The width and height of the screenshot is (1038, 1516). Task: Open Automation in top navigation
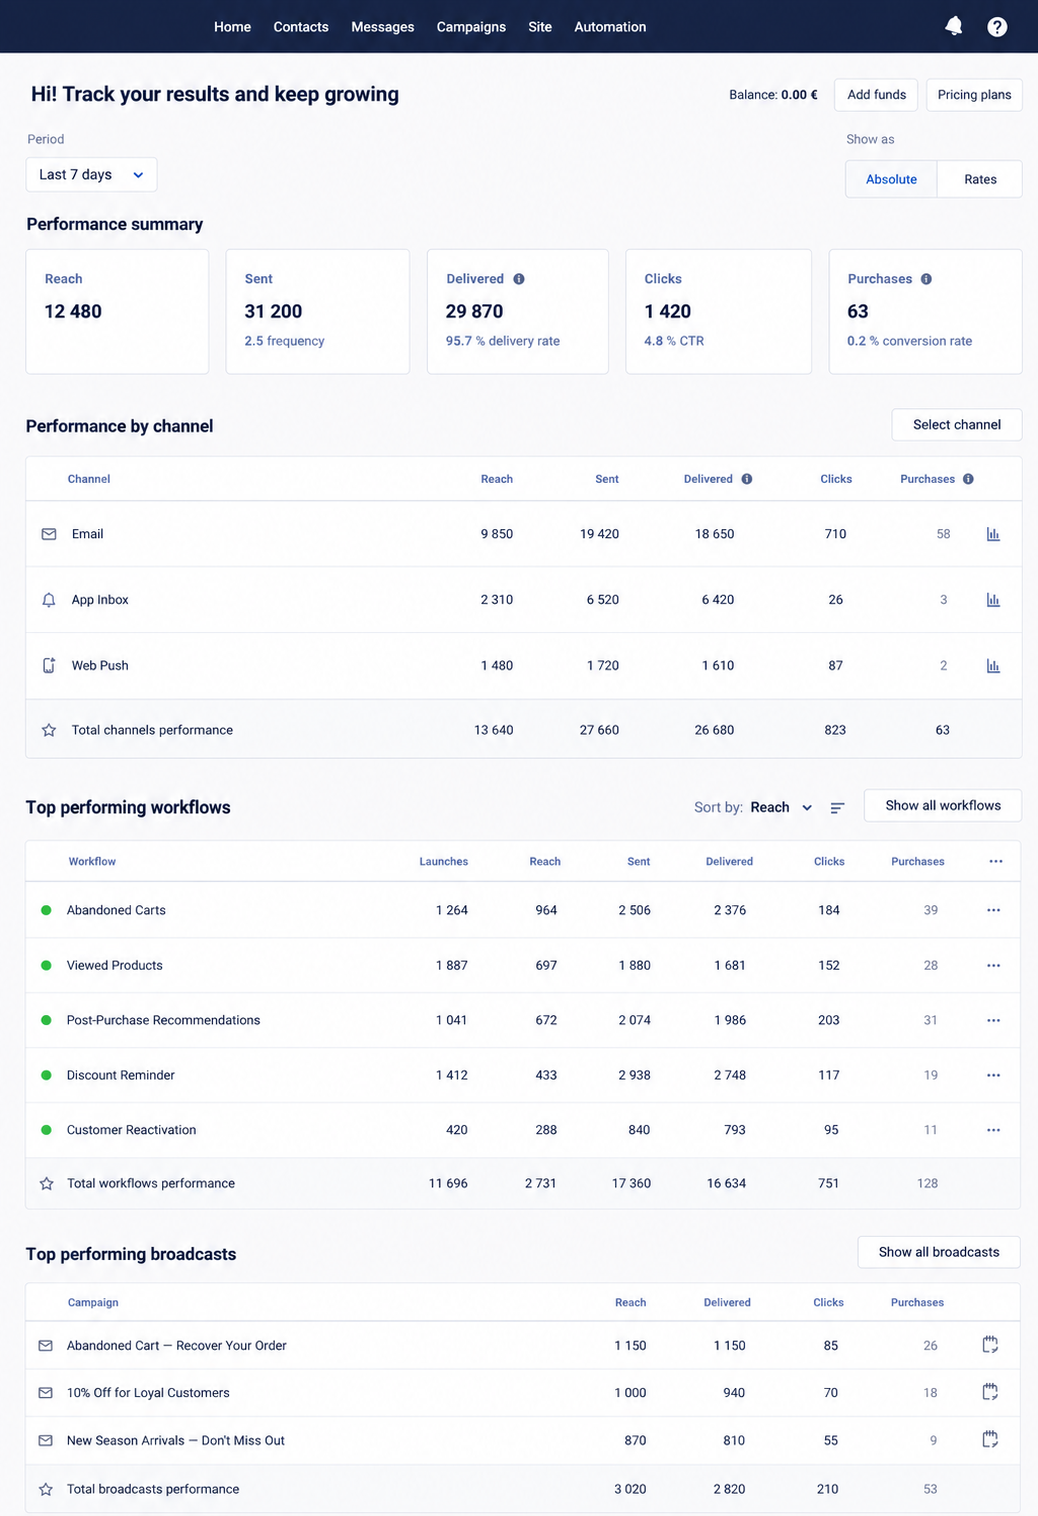pos(610,27)
